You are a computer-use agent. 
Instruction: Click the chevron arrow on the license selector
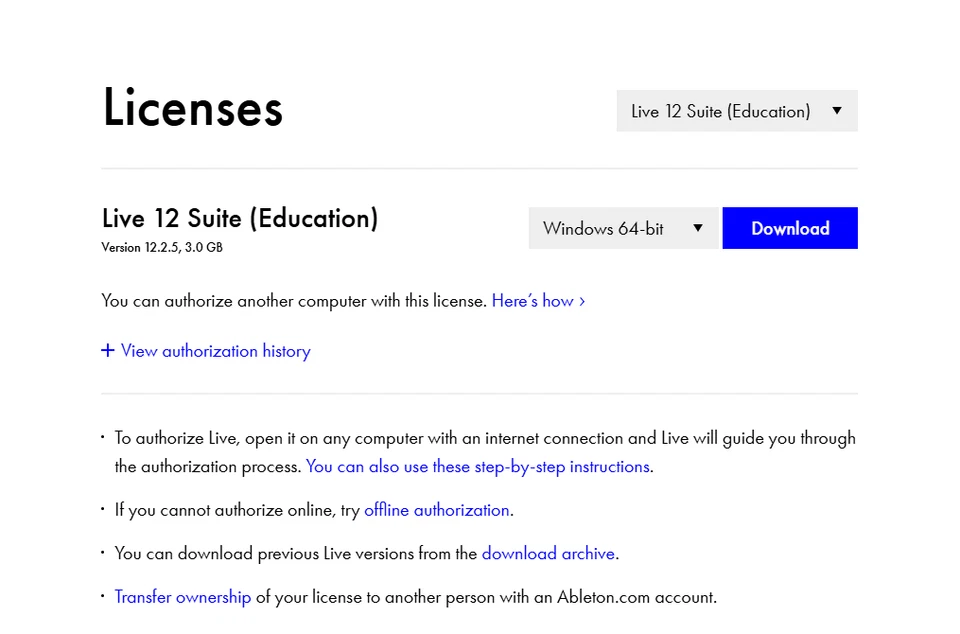coord(837,111)
